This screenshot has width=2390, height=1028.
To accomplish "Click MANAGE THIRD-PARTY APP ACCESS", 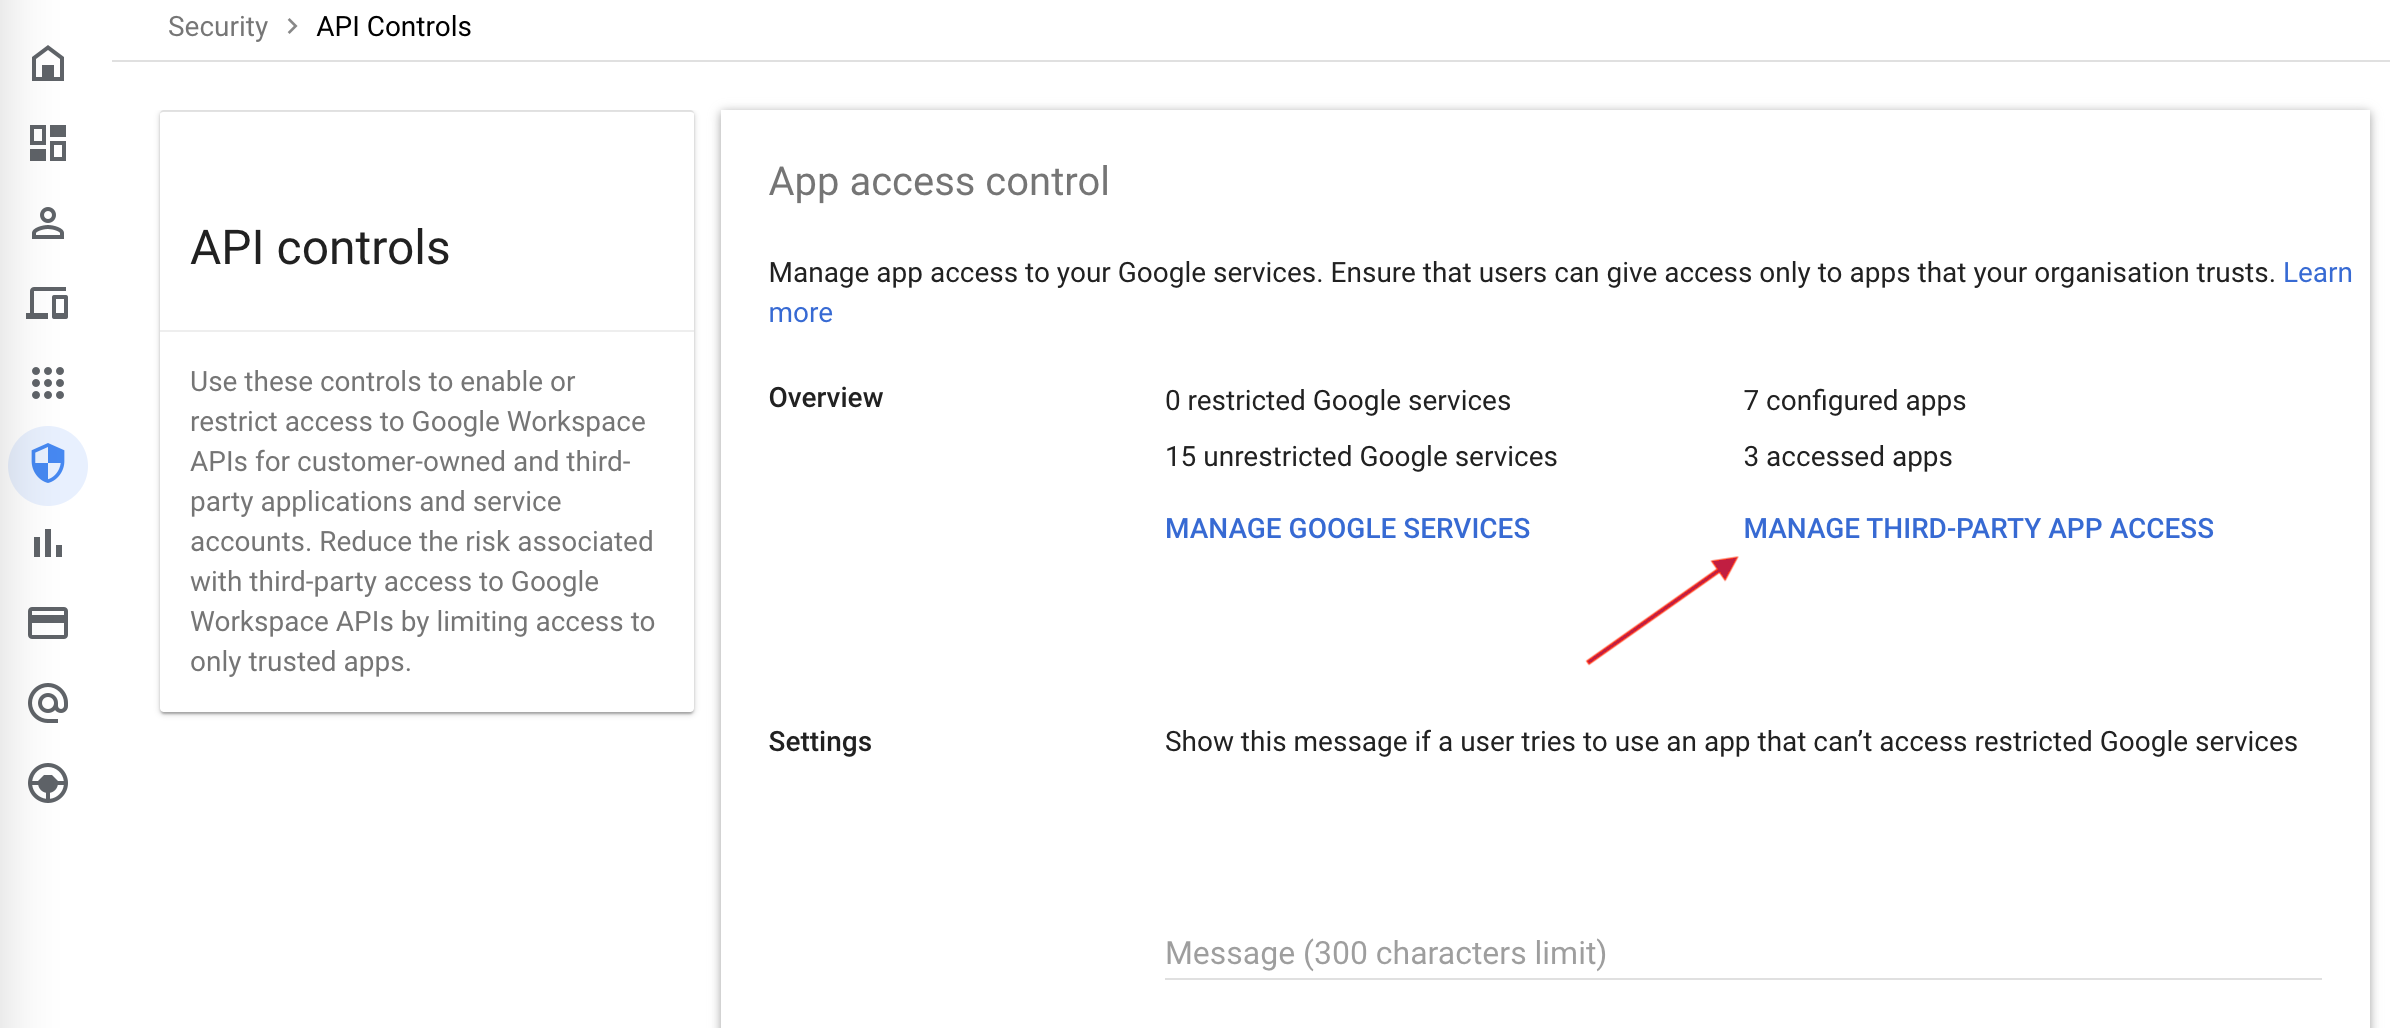I will 1978,528.
